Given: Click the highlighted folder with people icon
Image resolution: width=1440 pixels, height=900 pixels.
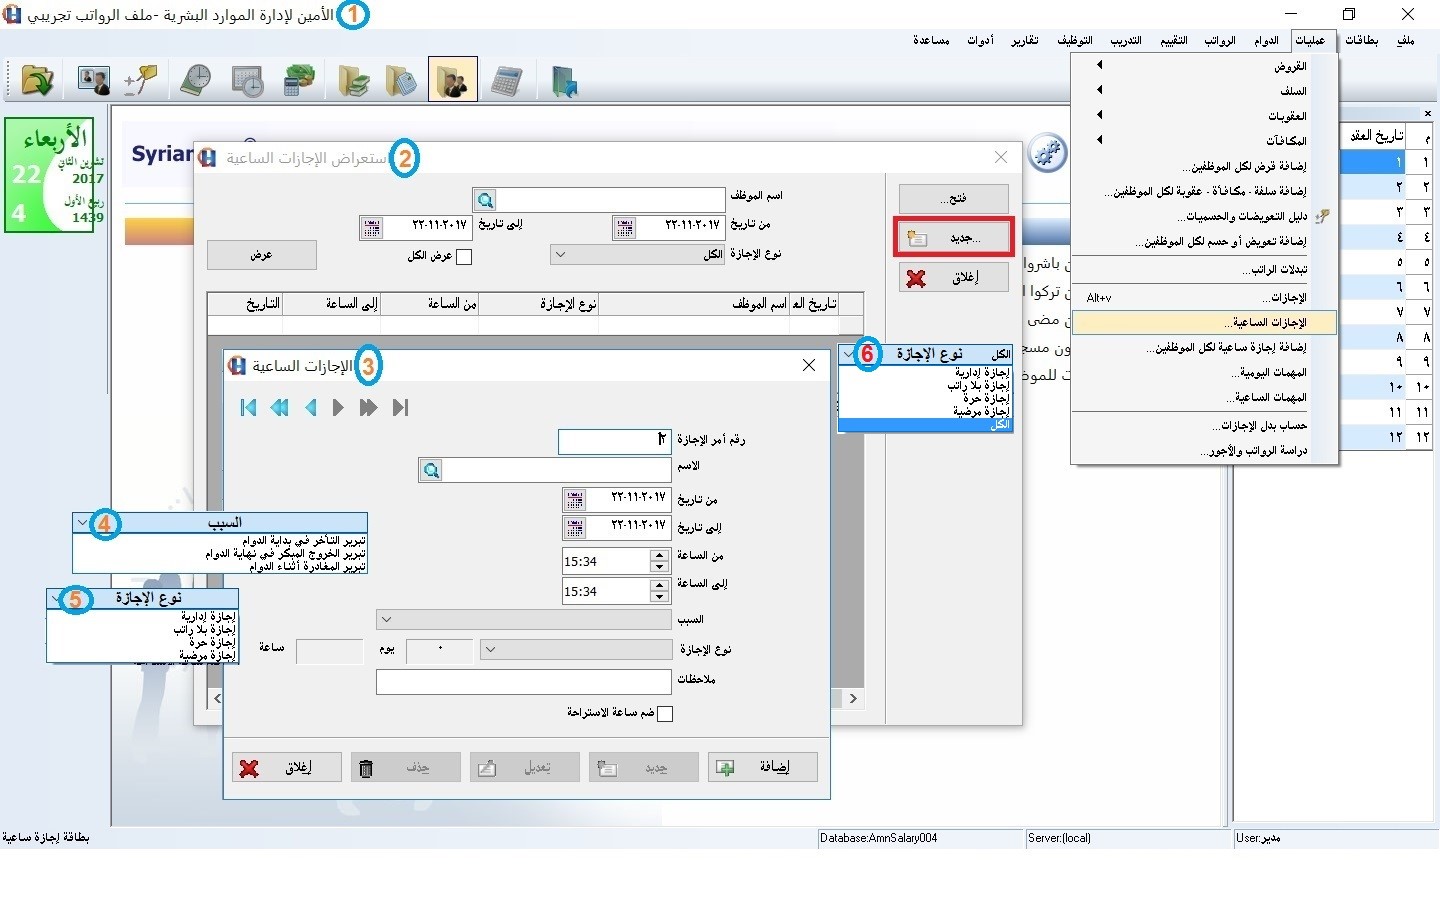Looking at the screenshot, I should click(453, 80).
